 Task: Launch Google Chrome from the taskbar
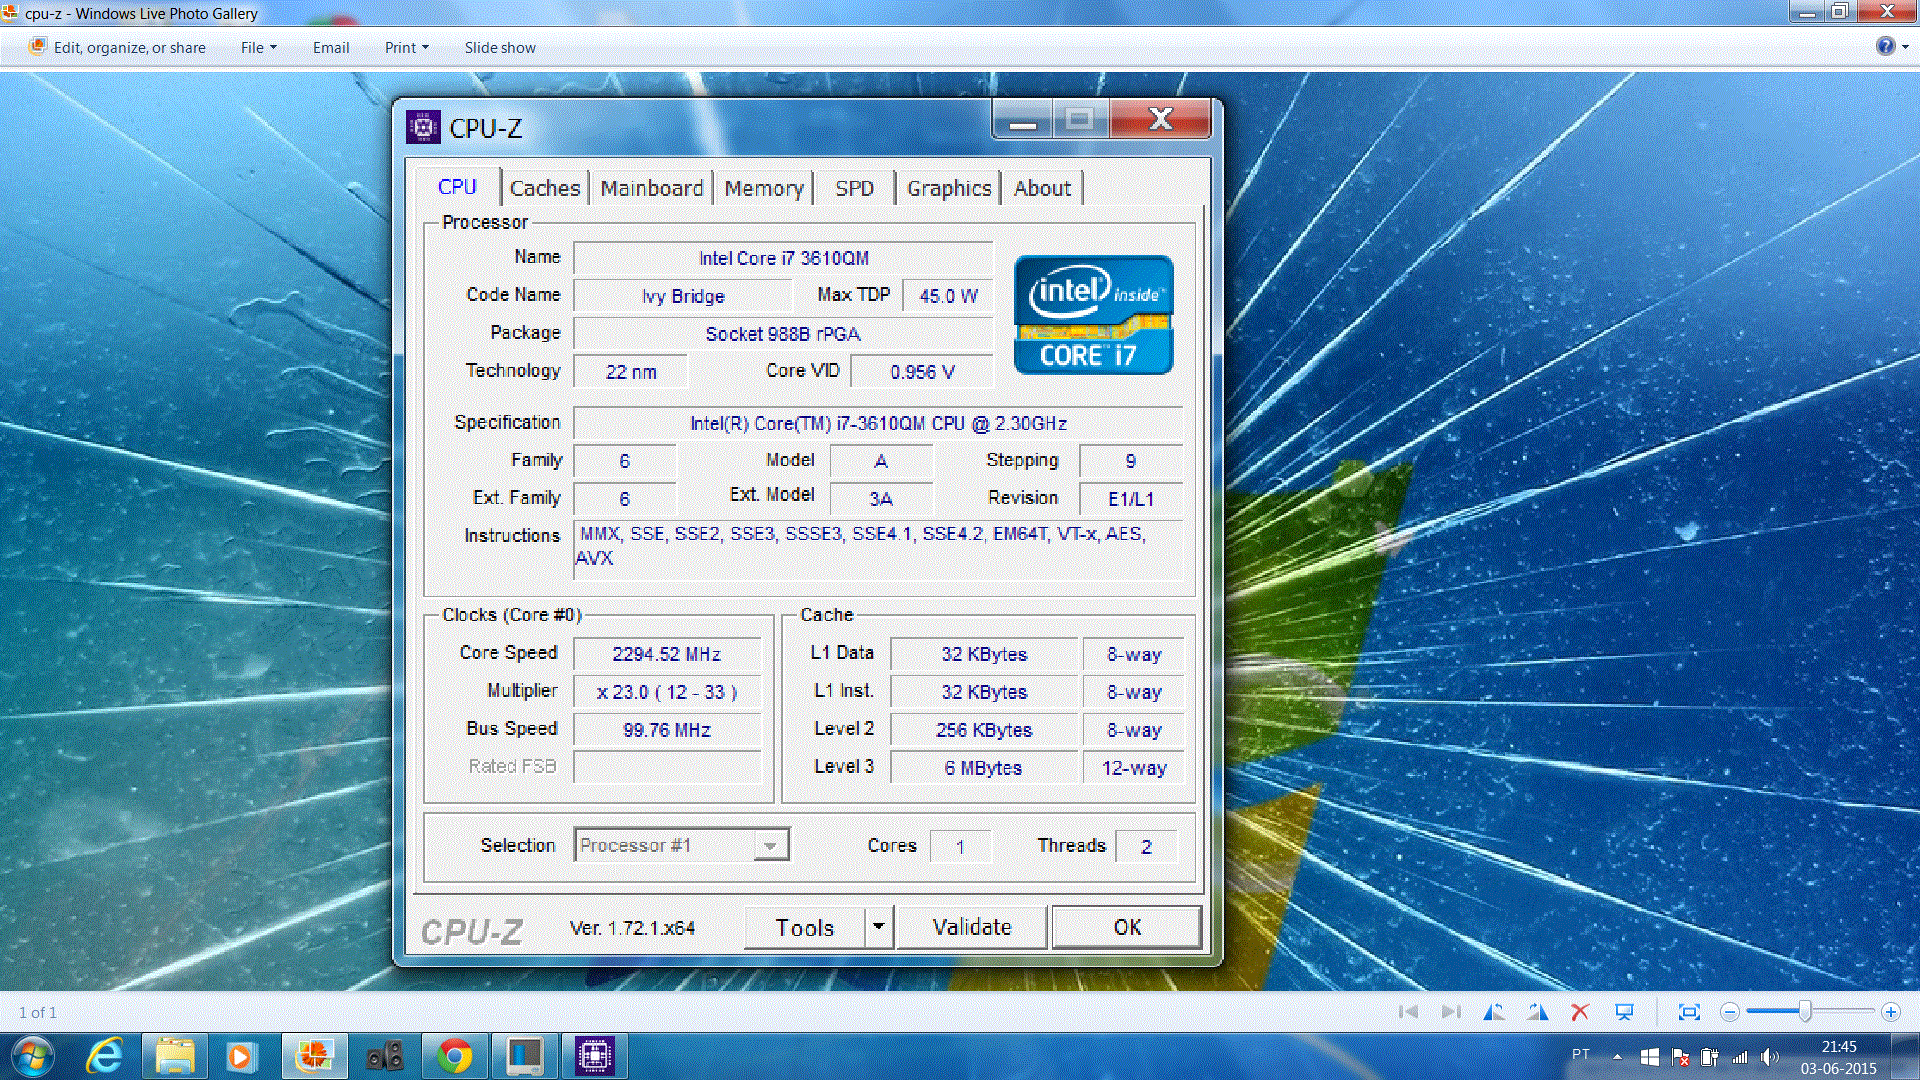[455, 1056]
